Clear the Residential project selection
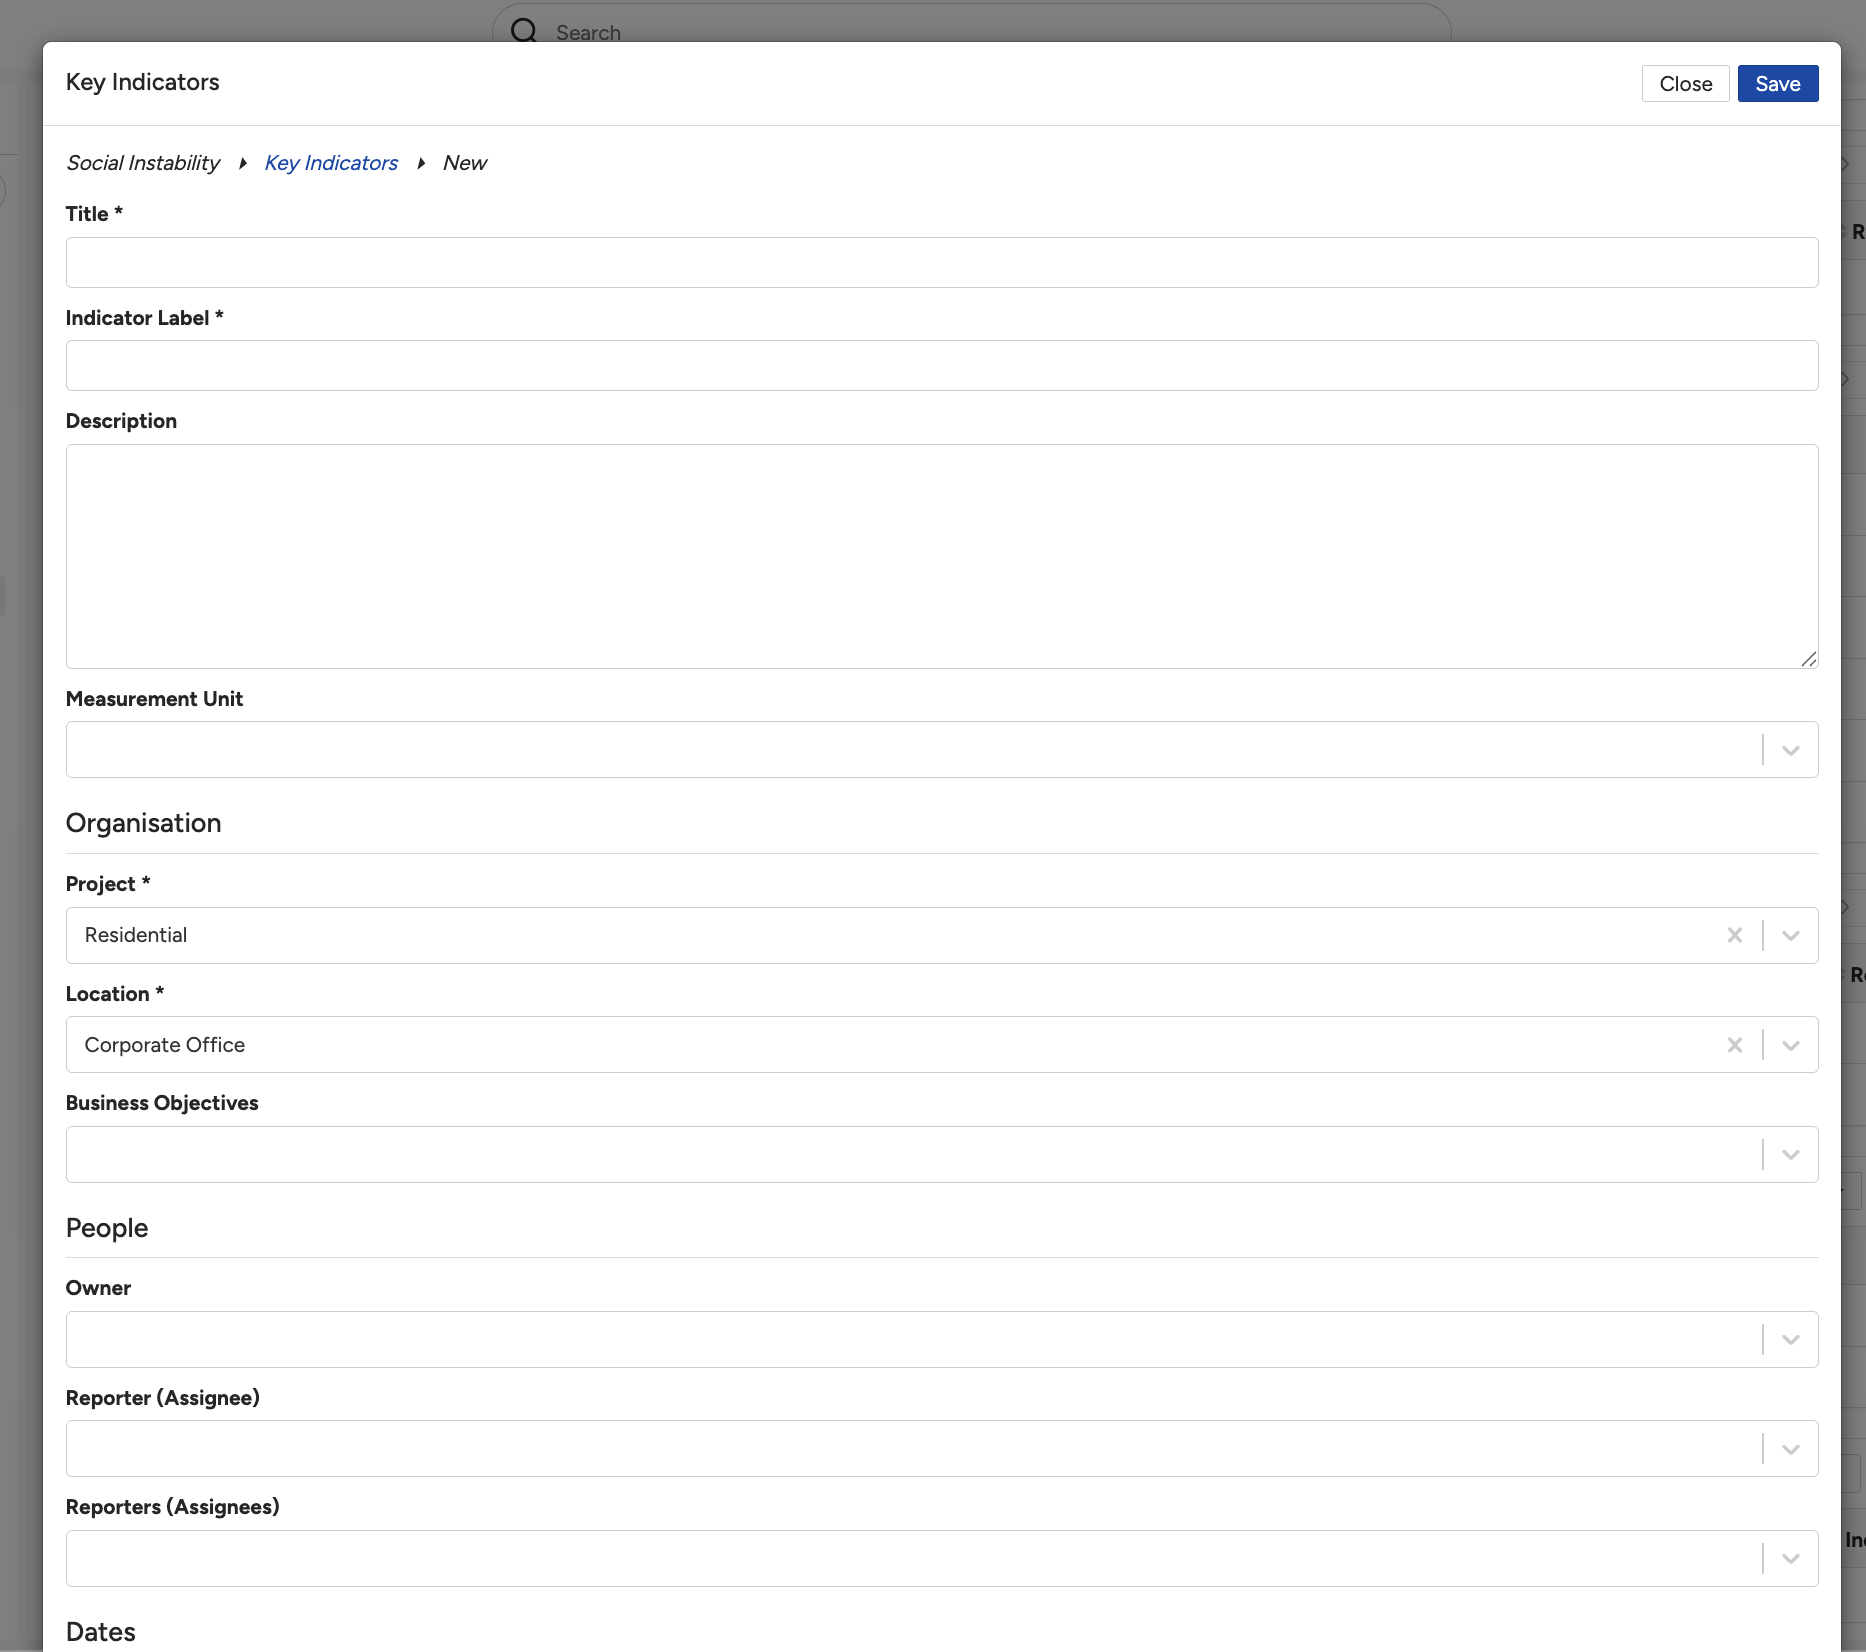The image size is (1866, 1652). (x=1735, y=935)
